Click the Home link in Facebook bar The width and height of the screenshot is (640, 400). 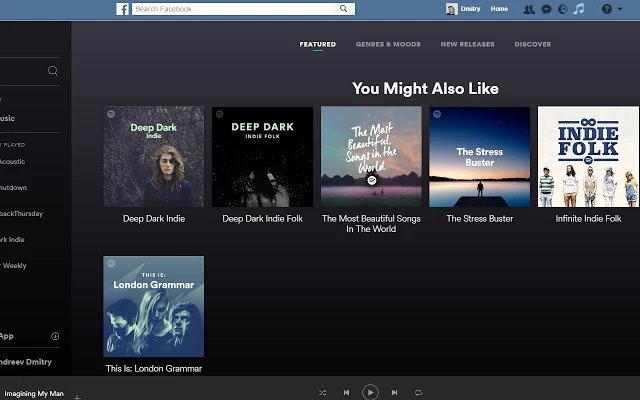click(499, 9)
